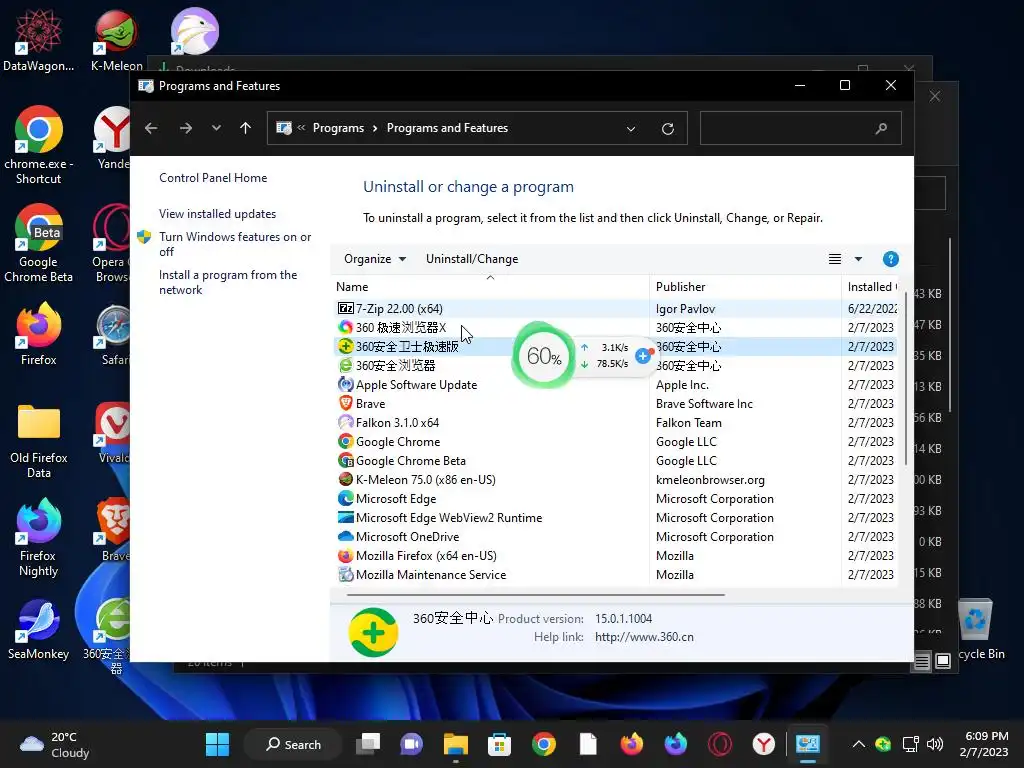Select the 7-Zip 22.00 (x64) program icon
Viewport: 1024px width, 768px height.
[345, 308]
